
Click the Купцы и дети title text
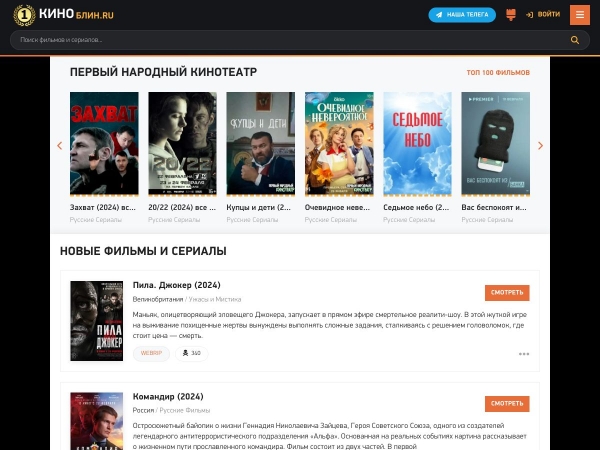pyautogui.click(x=259, y=207)
